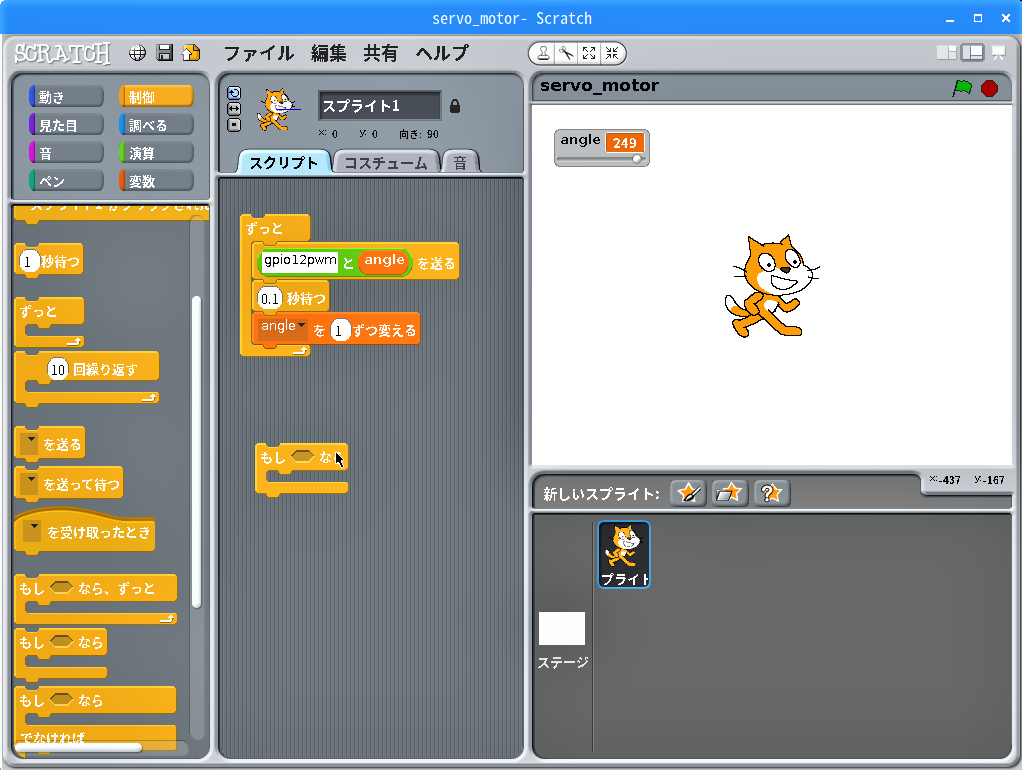1022x770 pixels.
Task: Click the 1 in the palette 秒待つ block
Action: [28, 261]
